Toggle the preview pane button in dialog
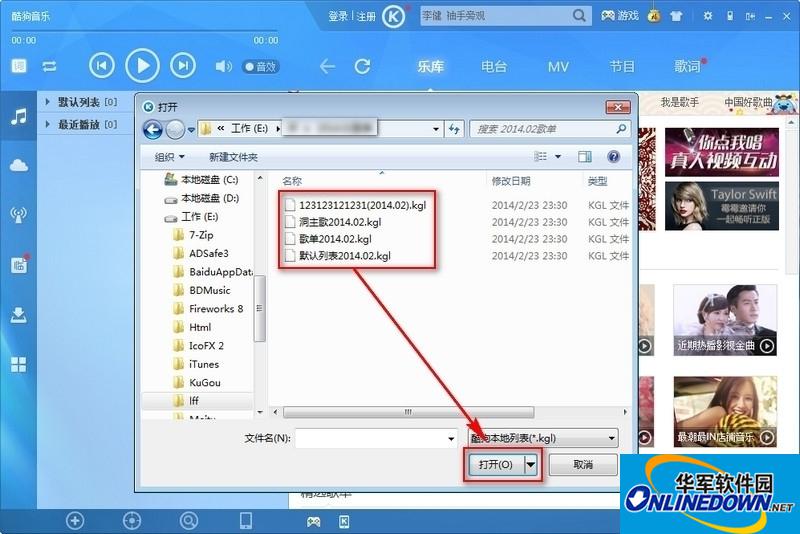This screenshot has width=800, height=534. pos(586,157)
